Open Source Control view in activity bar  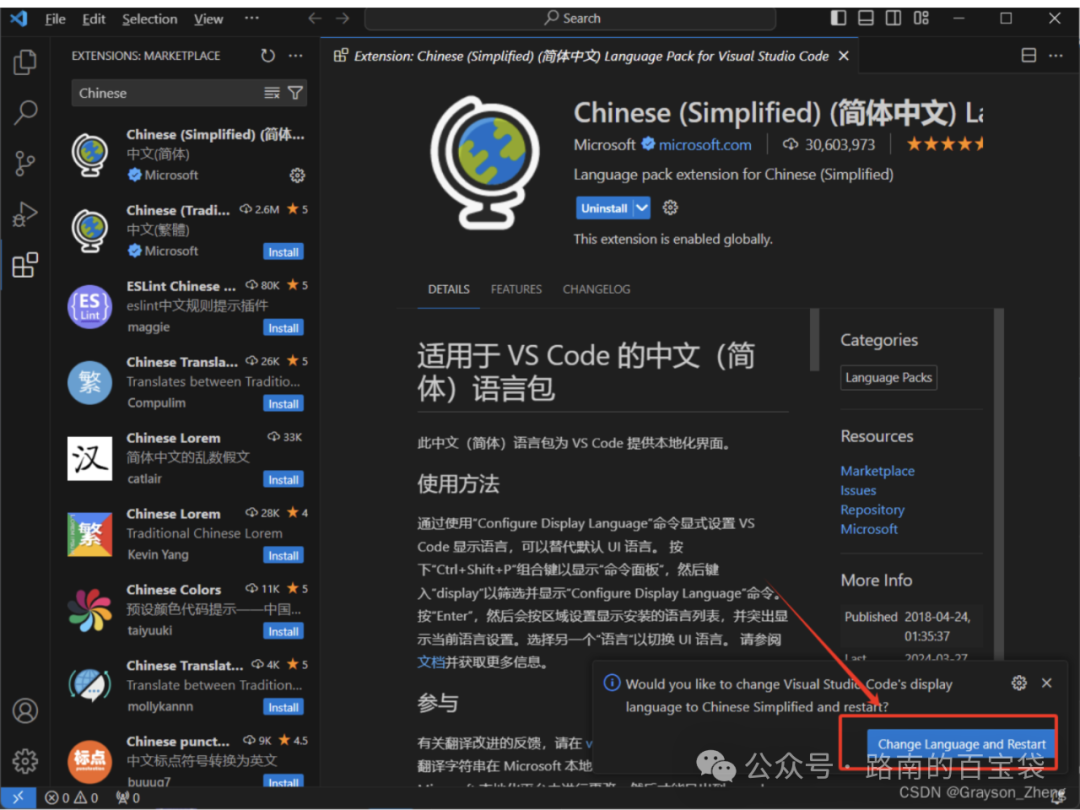click(x=25, y=164)
